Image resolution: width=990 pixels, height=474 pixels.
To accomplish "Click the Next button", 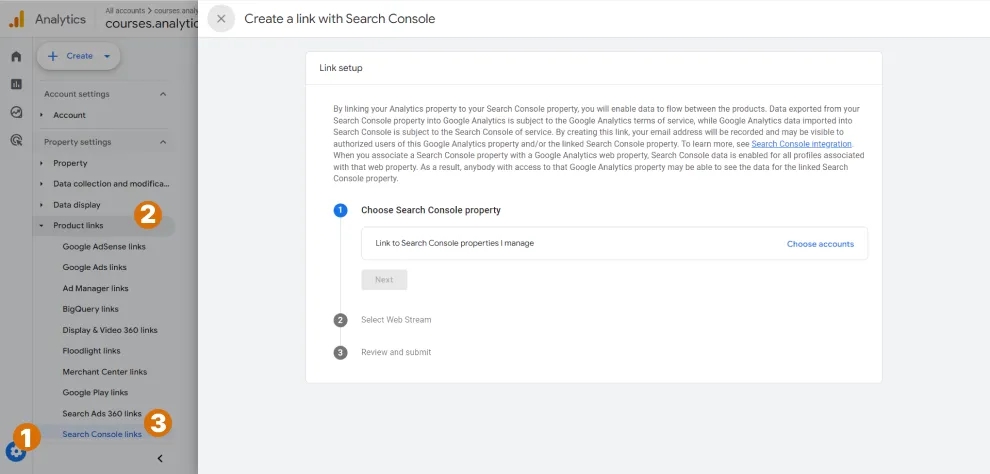I will pos(384,280).
